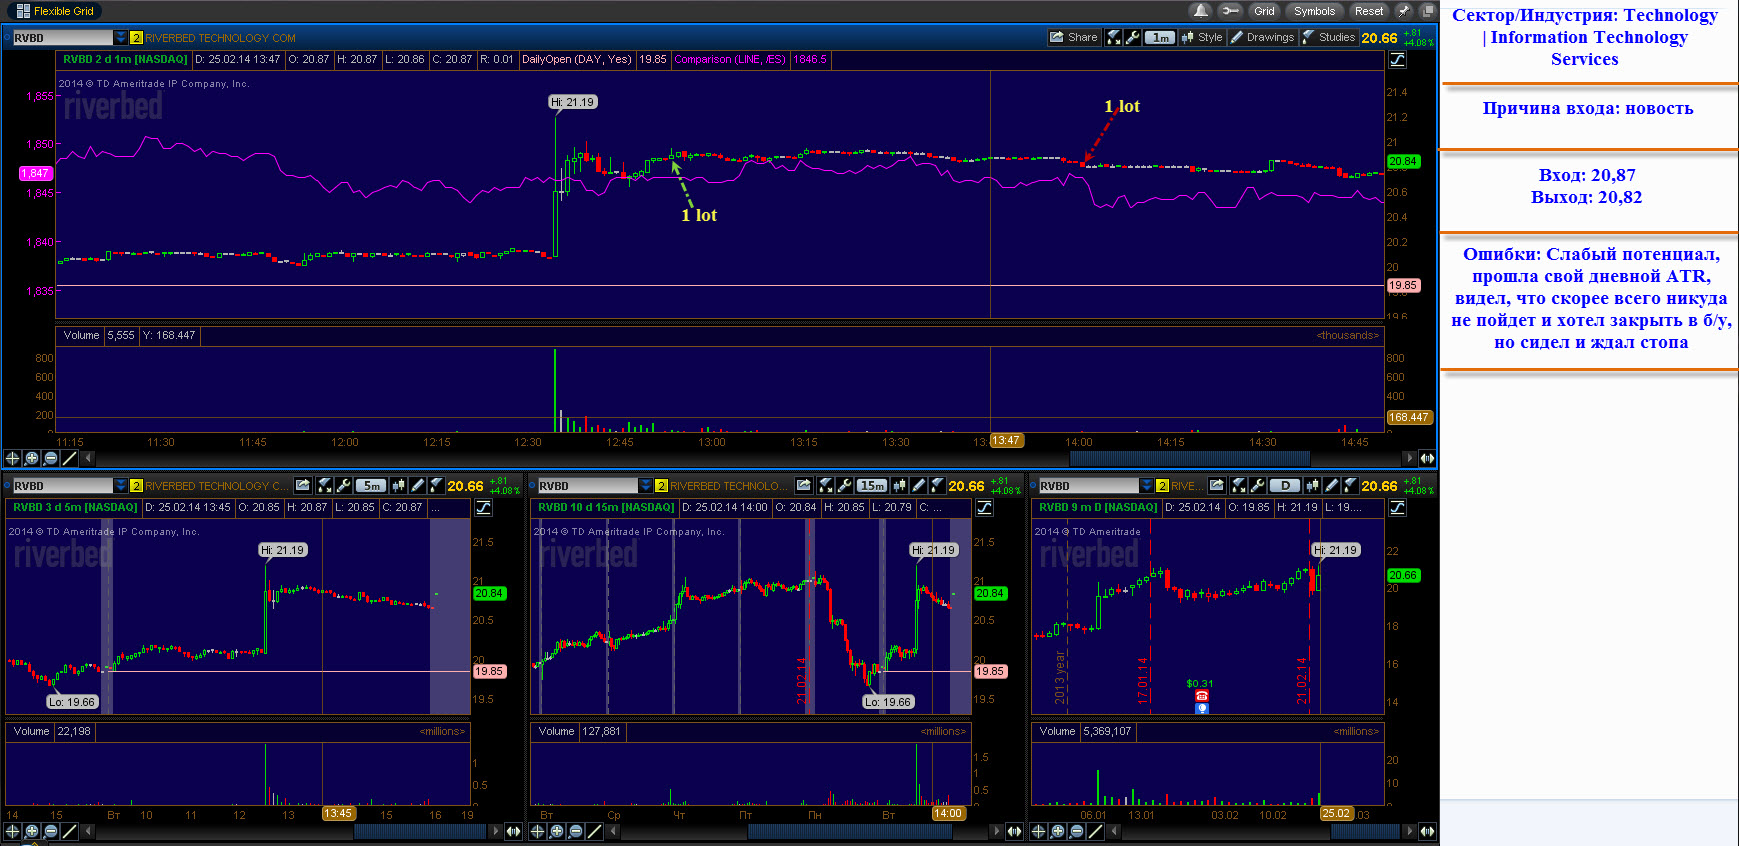Click the yellow 2 link badge in main chart

(x=136, y=38)
